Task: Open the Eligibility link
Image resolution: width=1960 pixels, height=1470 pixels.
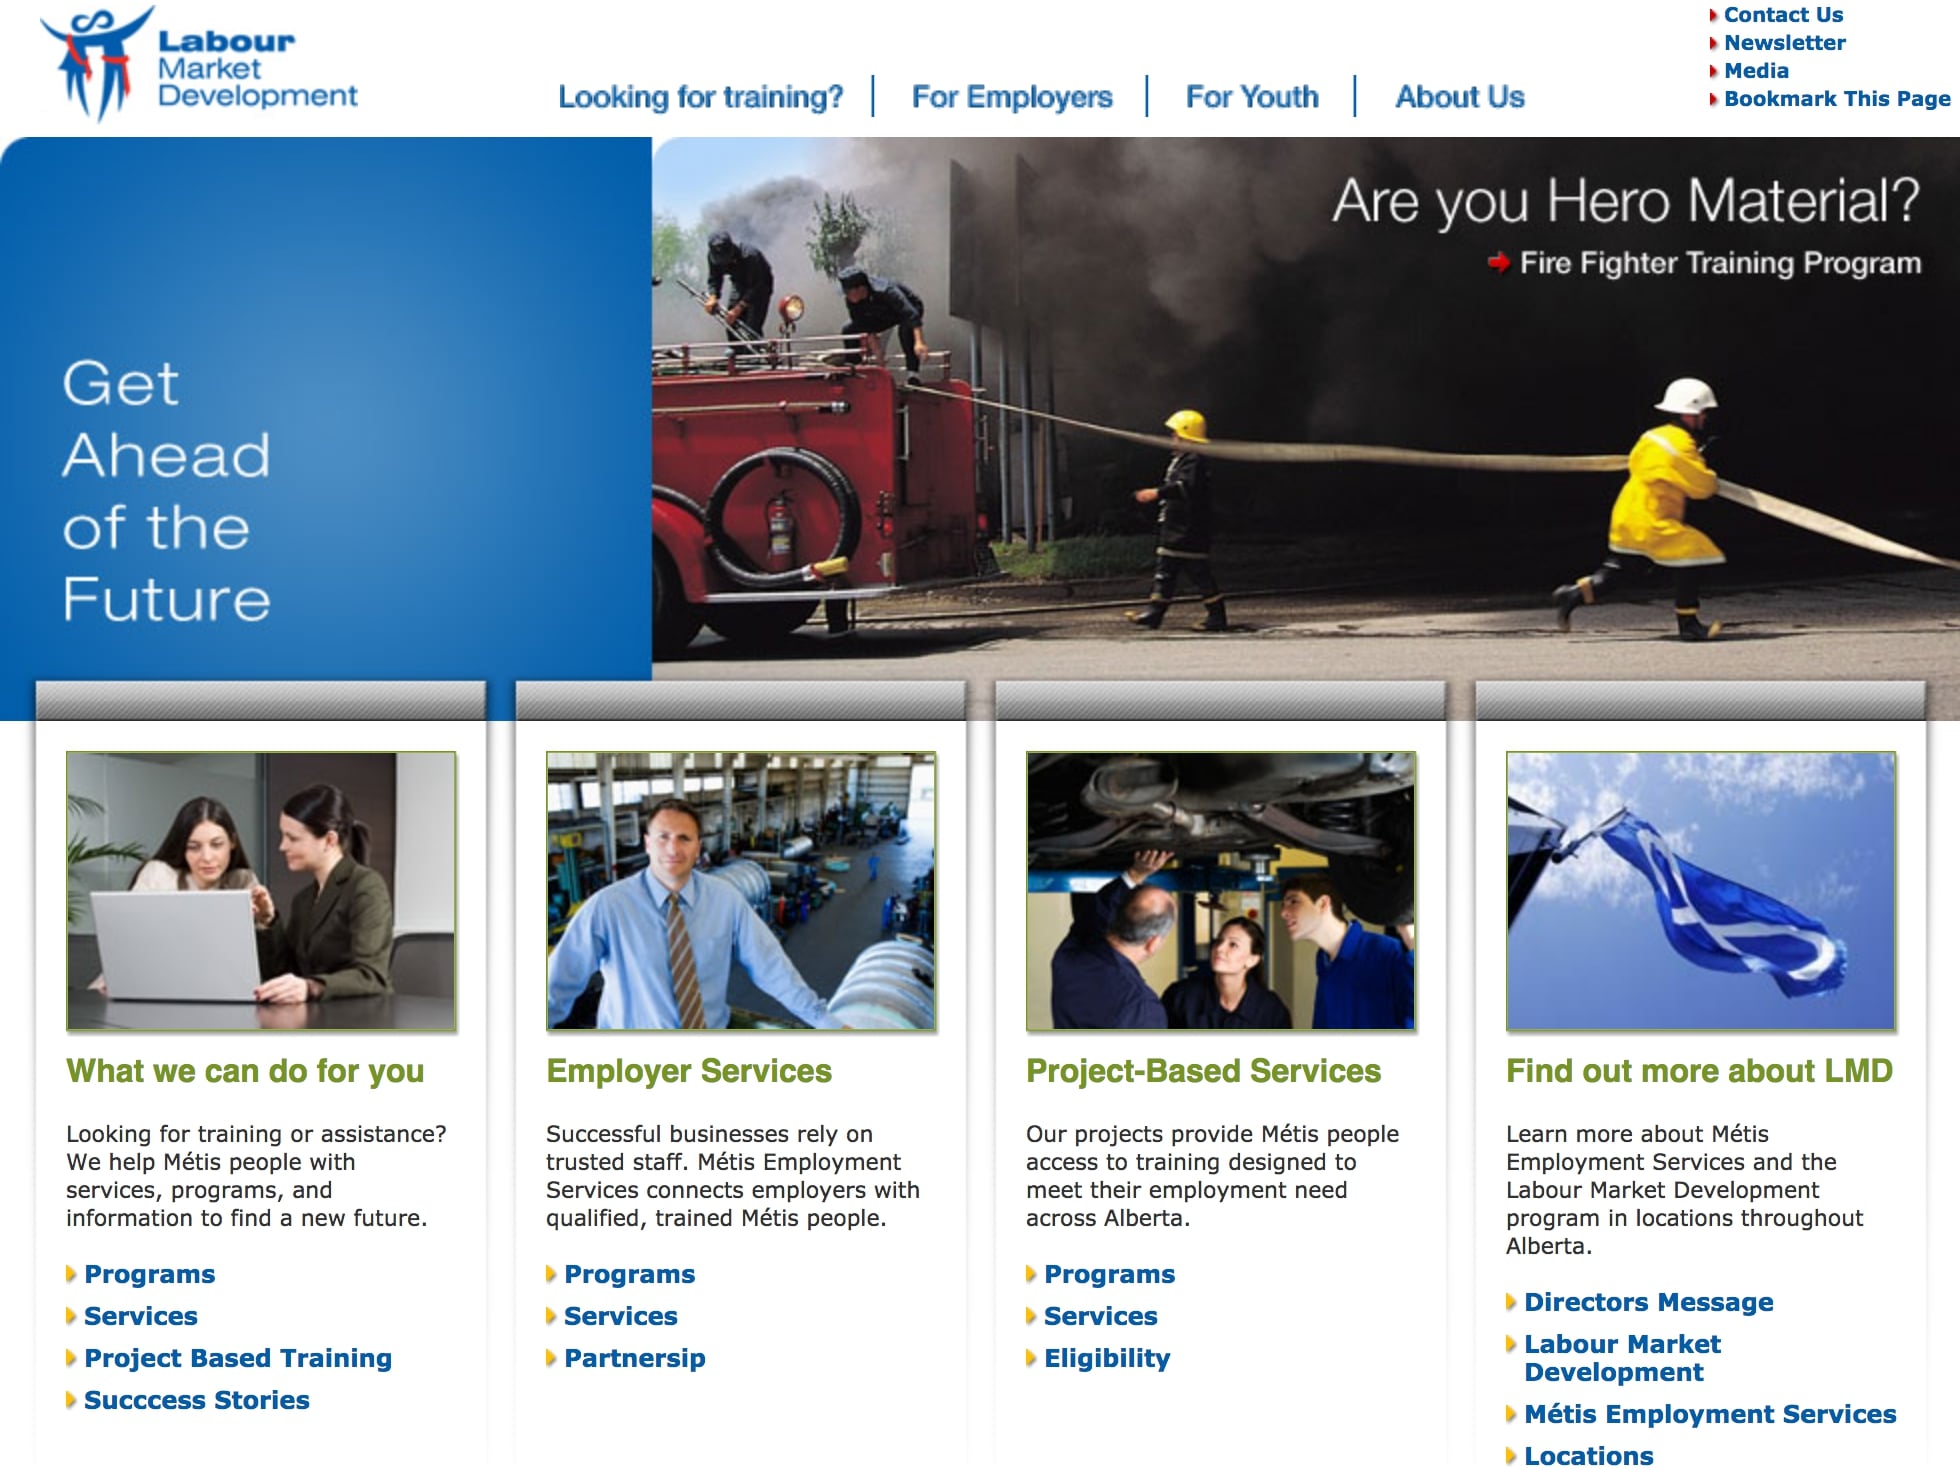Action: click(1107, 1358)
